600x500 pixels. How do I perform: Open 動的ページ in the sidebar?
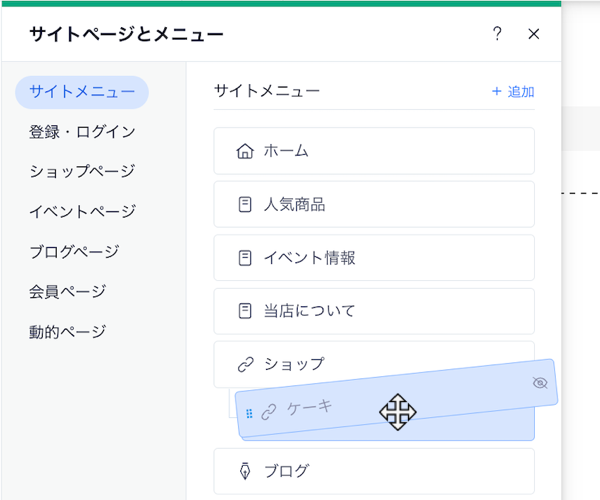click(67, 332)
